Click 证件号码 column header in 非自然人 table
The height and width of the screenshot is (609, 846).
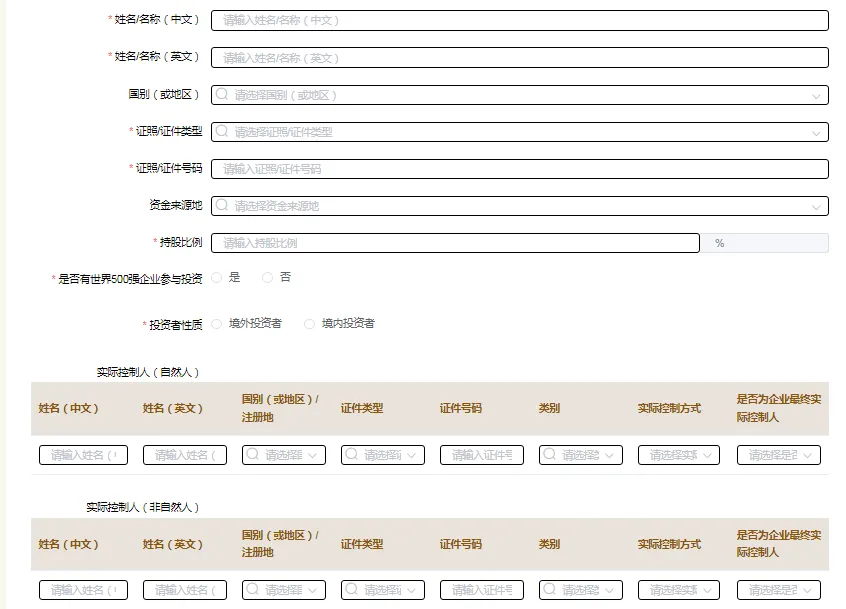[461, 544]
